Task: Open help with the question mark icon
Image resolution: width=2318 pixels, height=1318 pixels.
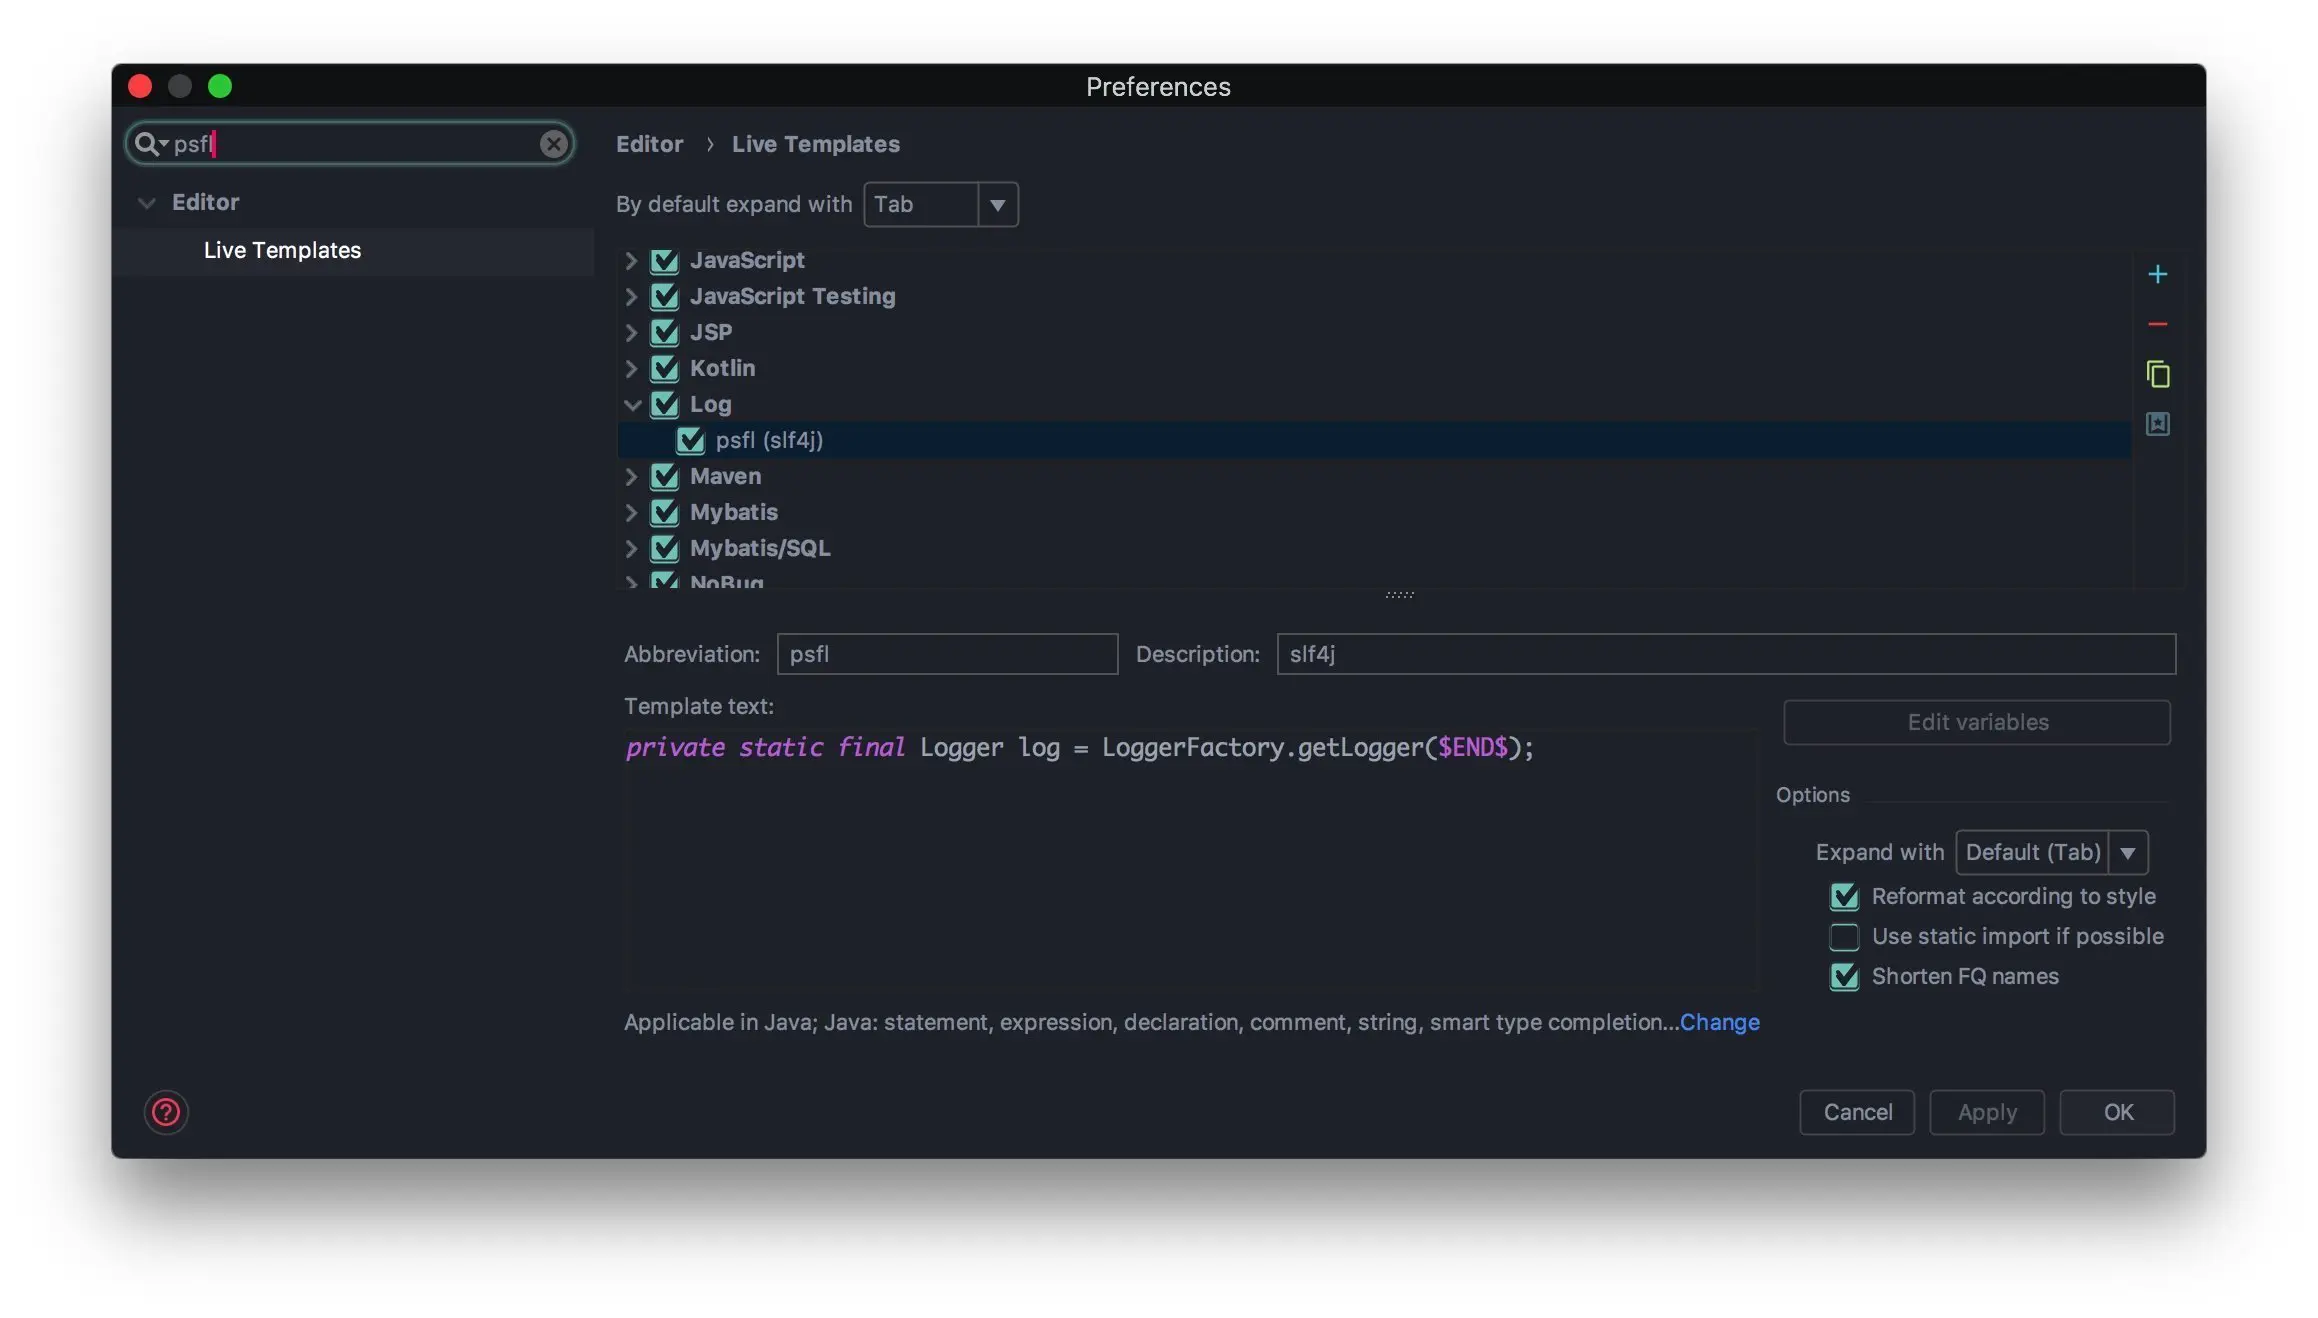Action: tap(166, 1112)
